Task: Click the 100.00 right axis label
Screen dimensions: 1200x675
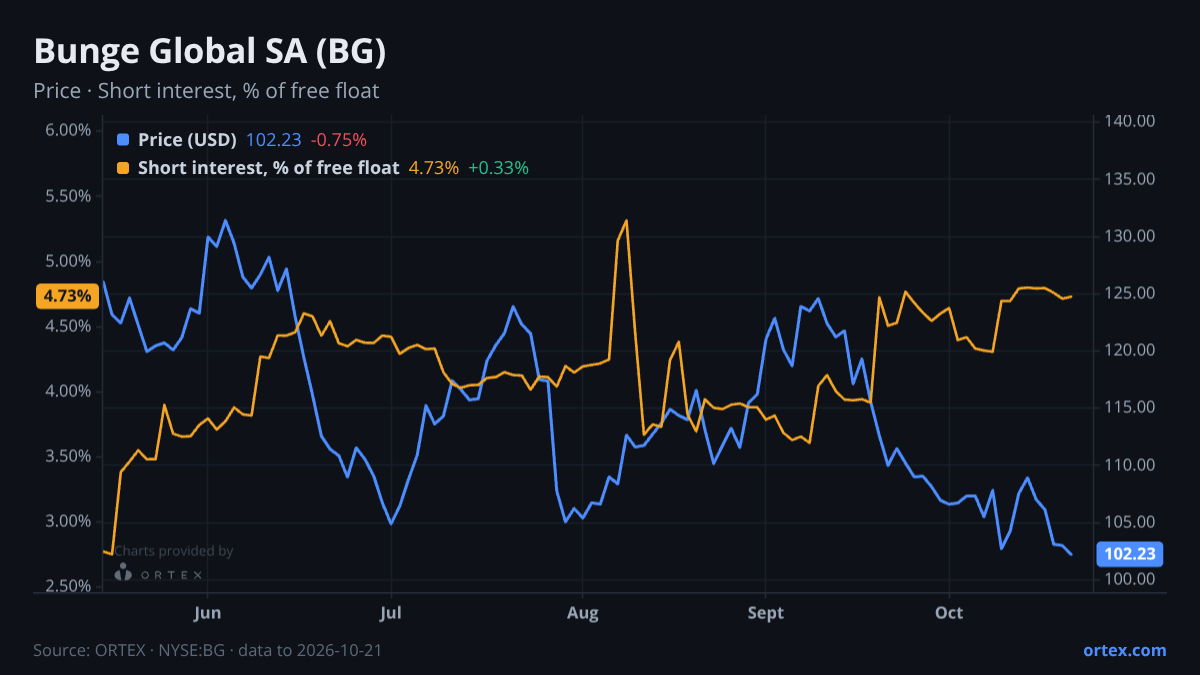Action: click(1130, 579)
